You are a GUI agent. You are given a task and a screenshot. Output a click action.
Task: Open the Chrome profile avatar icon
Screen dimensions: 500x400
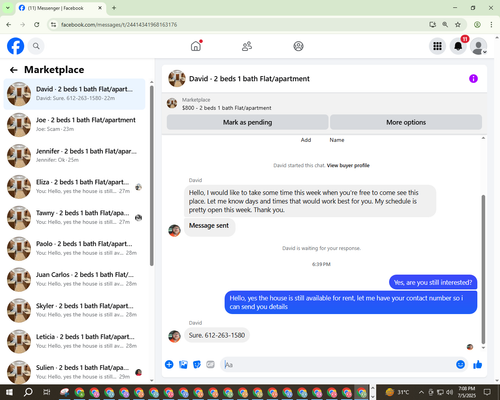[x=477, y=24]
